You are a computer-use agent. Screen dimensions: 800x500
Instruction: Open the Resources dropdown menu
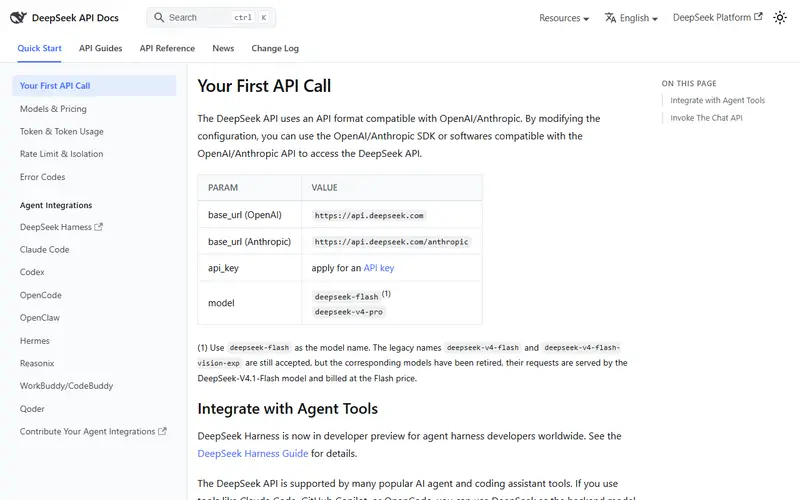click(x=564, y=18)
